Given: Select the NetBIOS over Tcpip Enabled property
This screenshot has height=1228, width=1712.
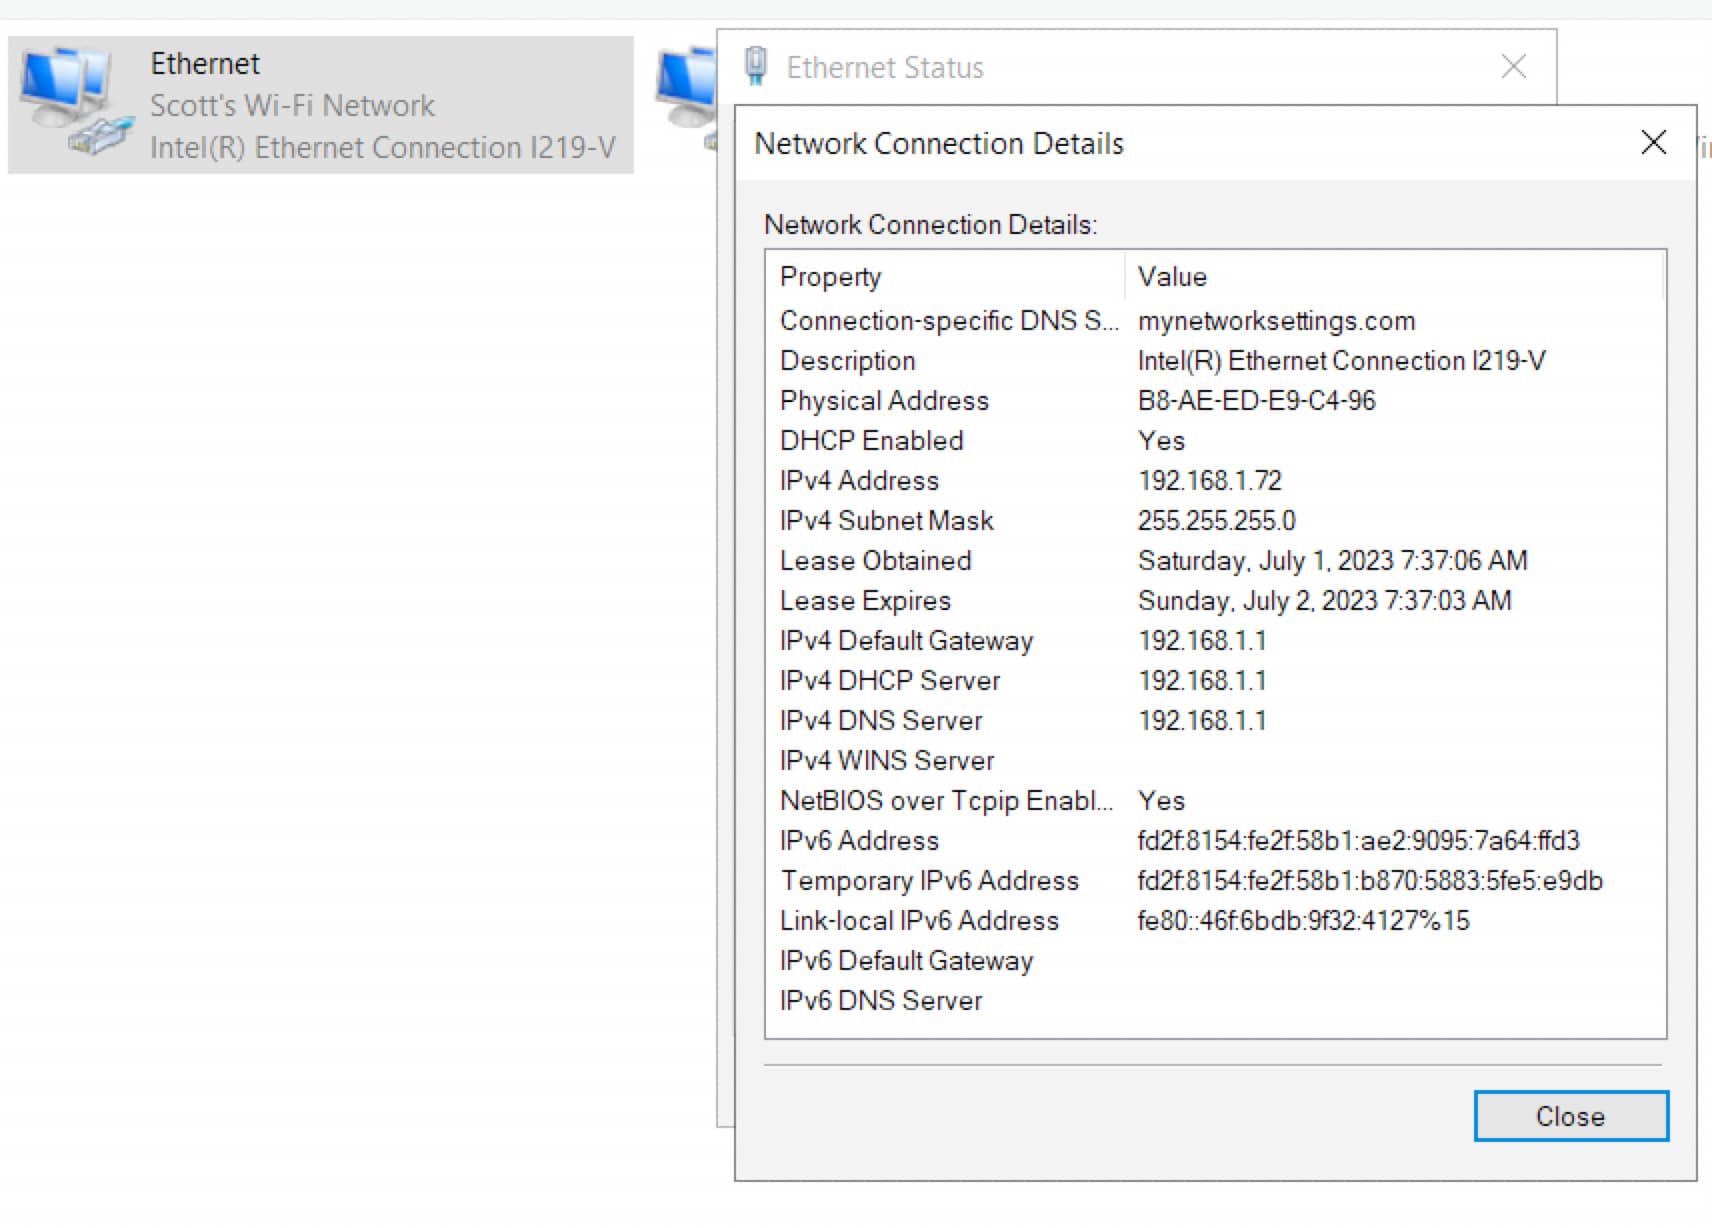Looking at the screenshot, I should pyautogui.click(x=946, y=801).
